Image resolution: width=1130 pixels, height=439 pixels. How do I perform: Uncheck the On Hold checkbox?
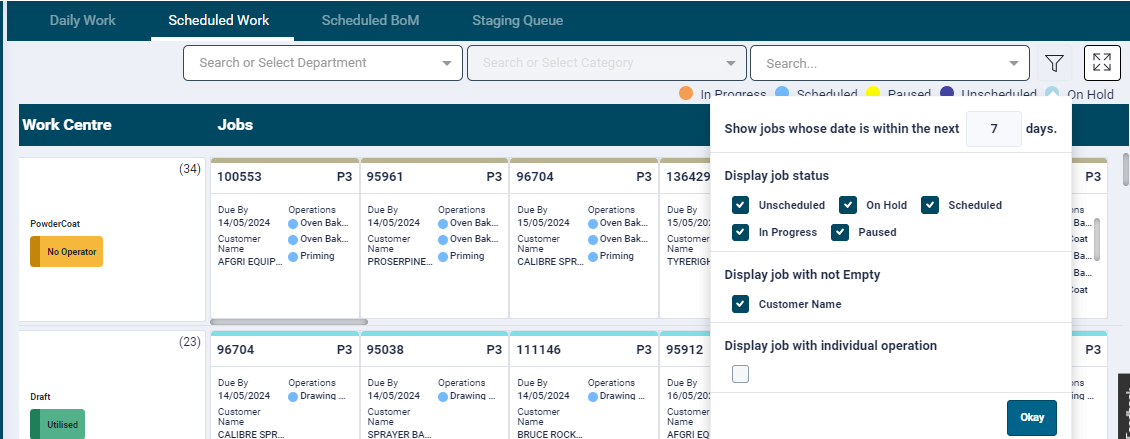(x=848, y=205)
